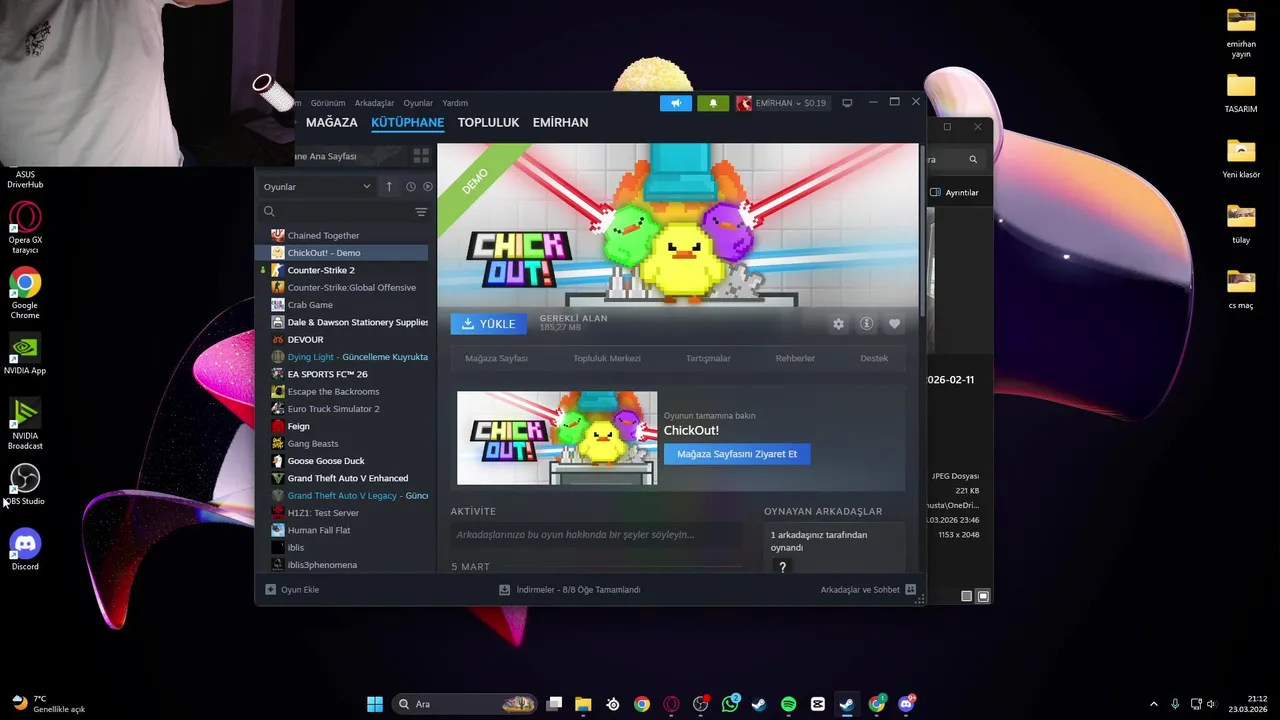Screen dimensions: 1280x720
Task: Open İndirmeler downloads status bar
Action: [x=570, y=590]
